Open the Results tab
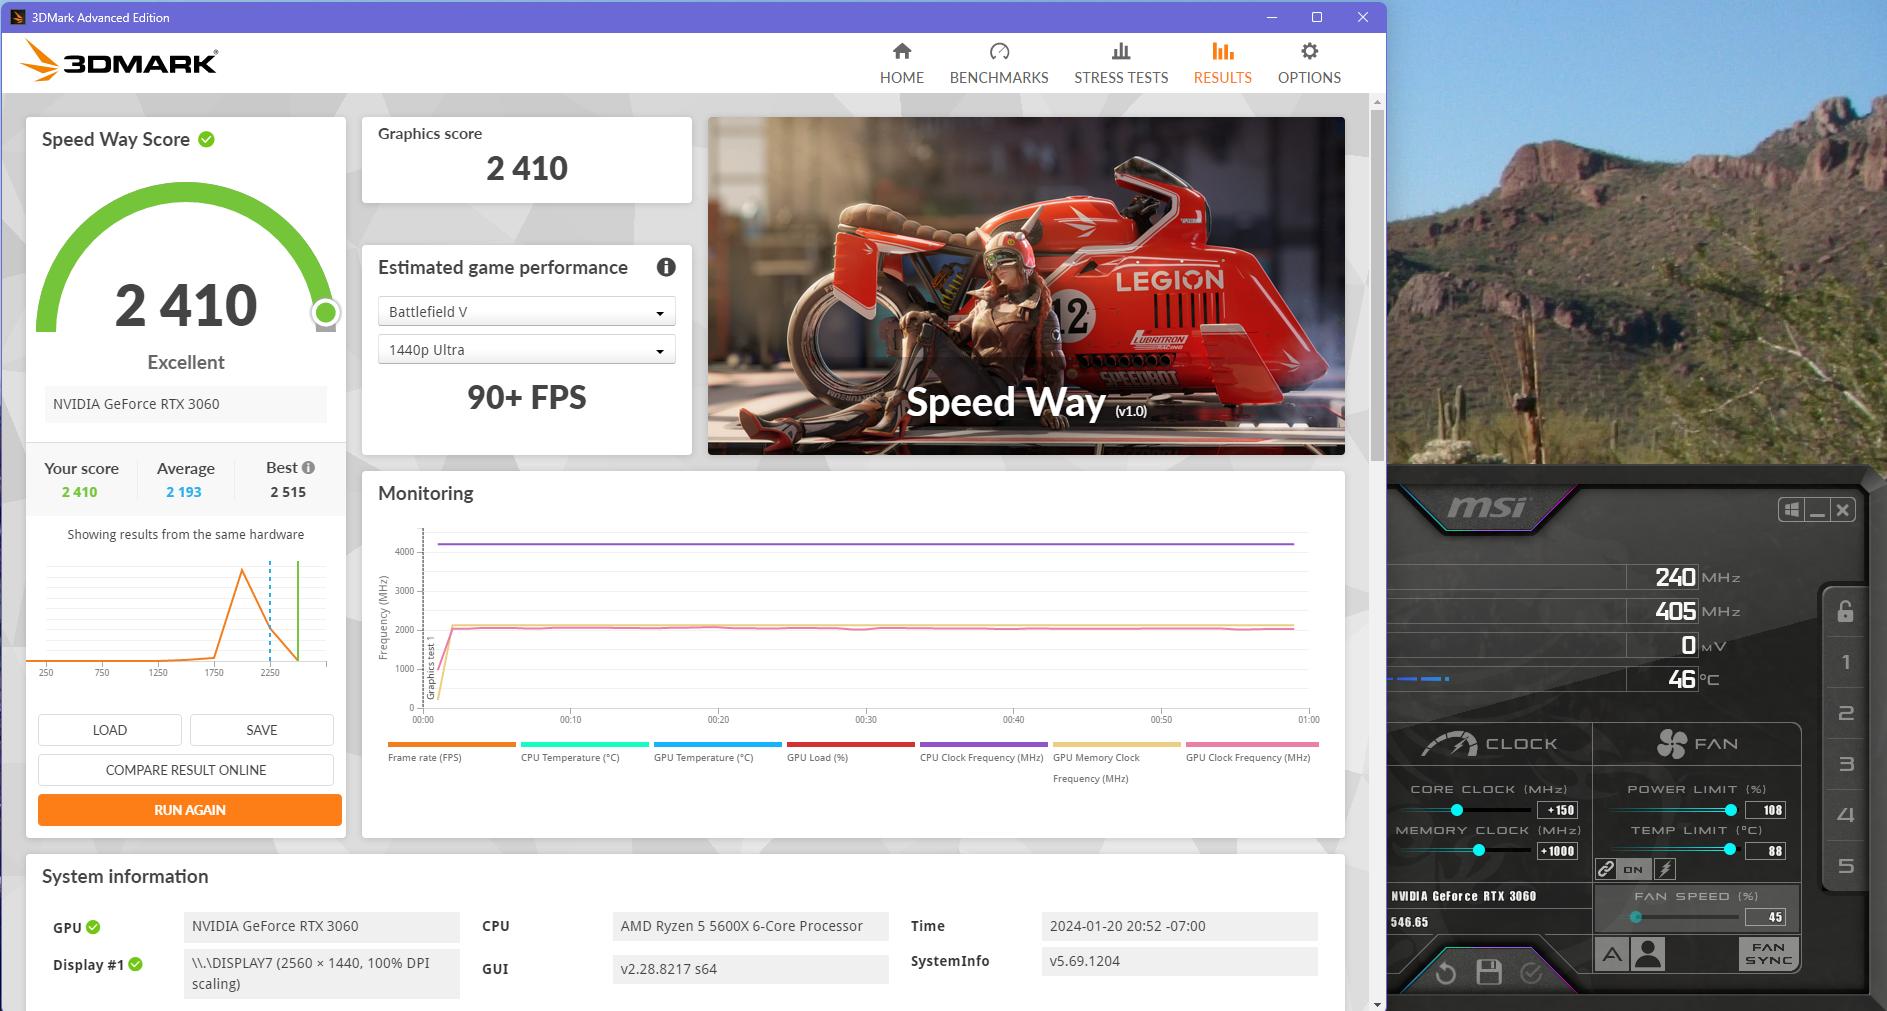 (x=1222, y=63)
